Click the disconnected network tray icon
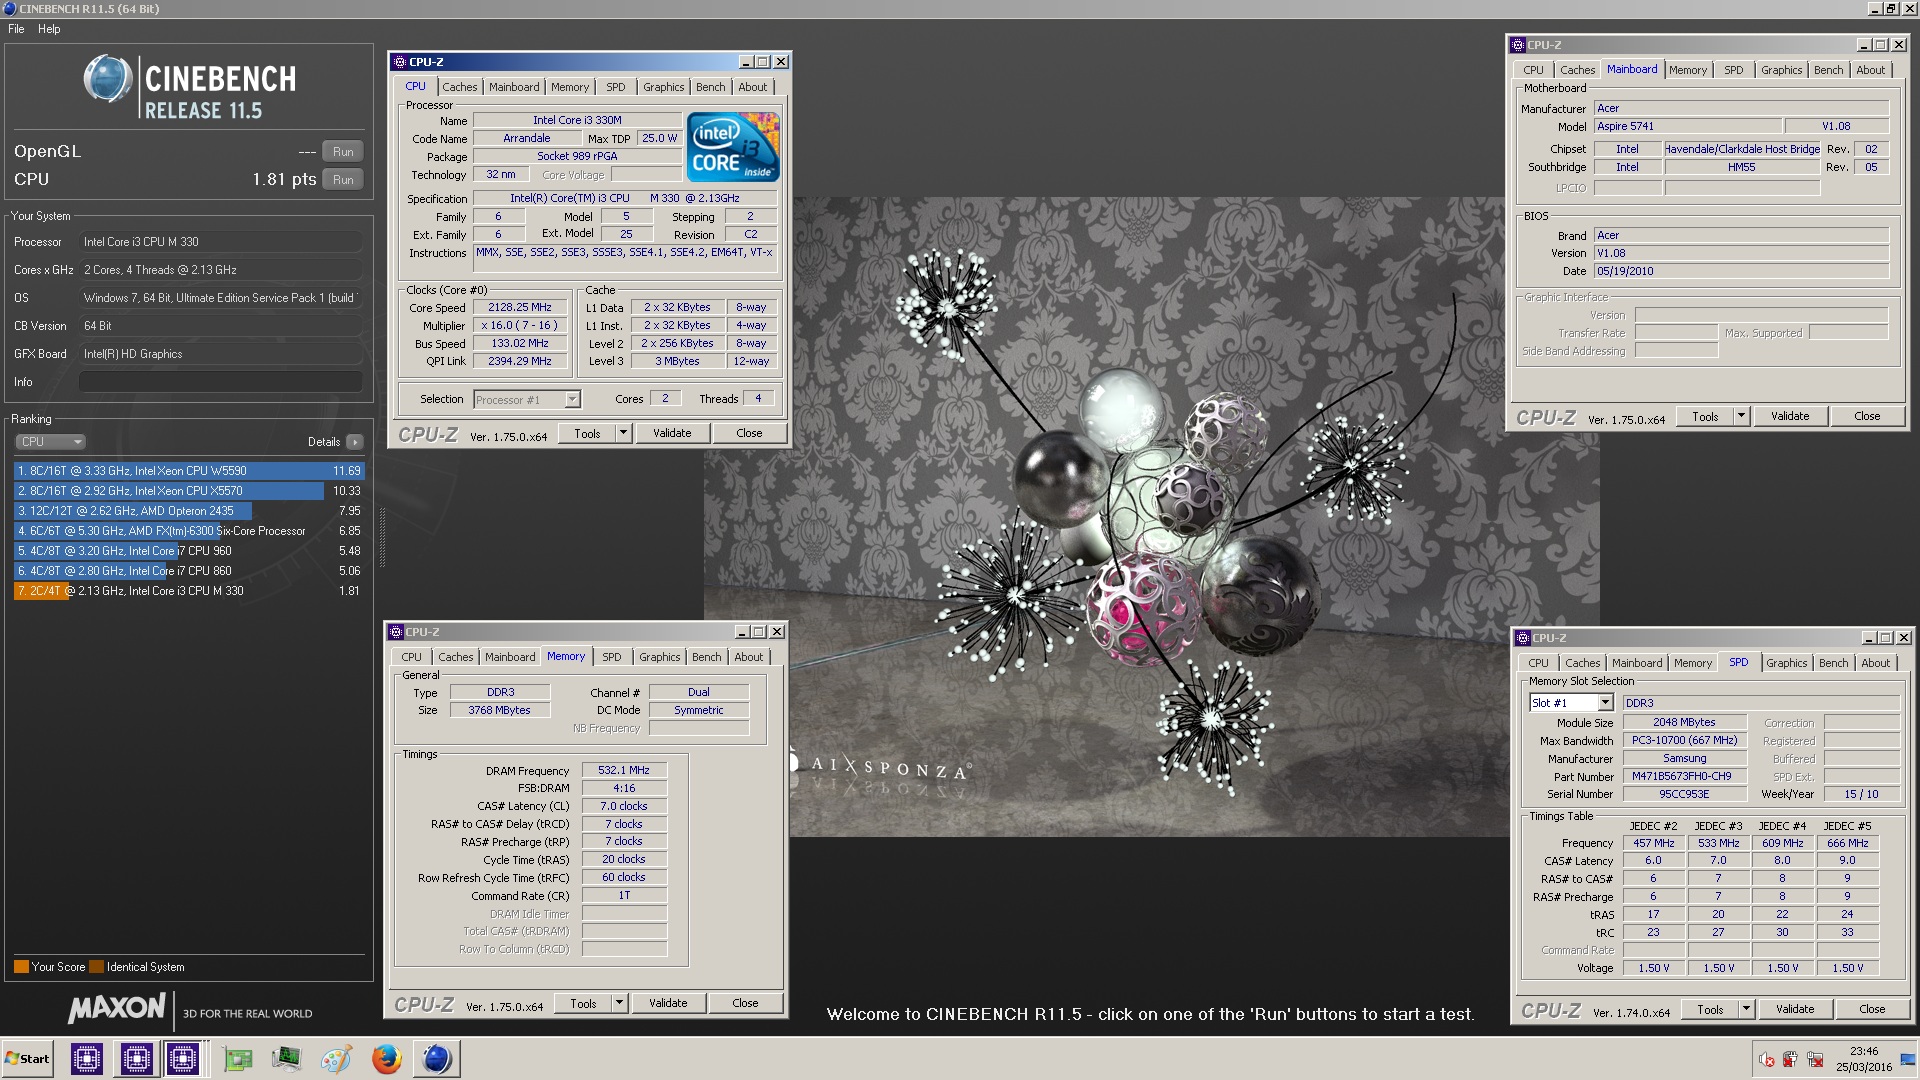 pyautogui.click(x=1815, y=1060)
